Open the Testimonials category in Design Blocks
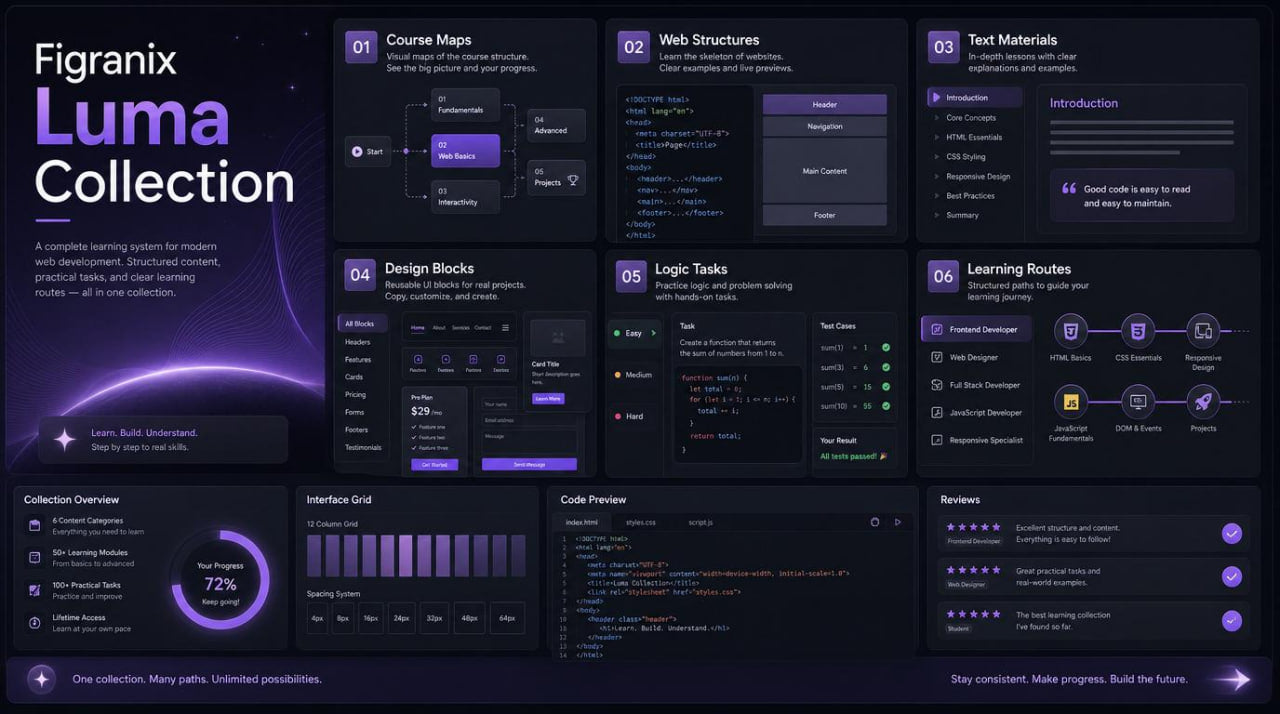This screenshot has height=714, width=1280. (363, 447)
